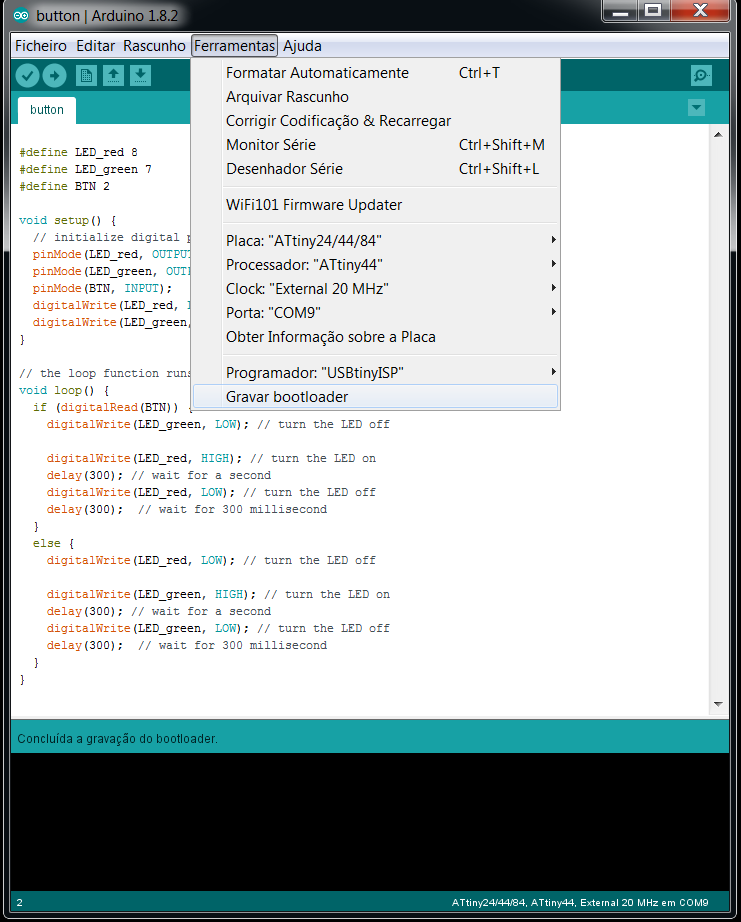This screenshot has width=741, height=922.
Task: Choose Arquivar Rascunho
Action: pyautogui.click(x=376, y=97)
